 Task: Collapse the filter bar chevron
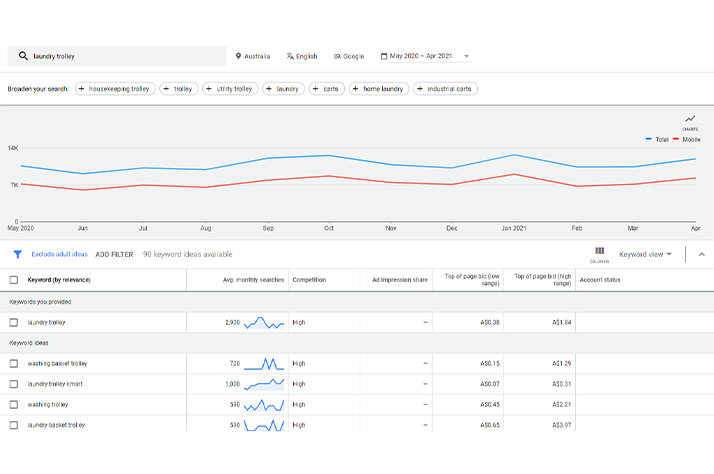click(702, 254)
